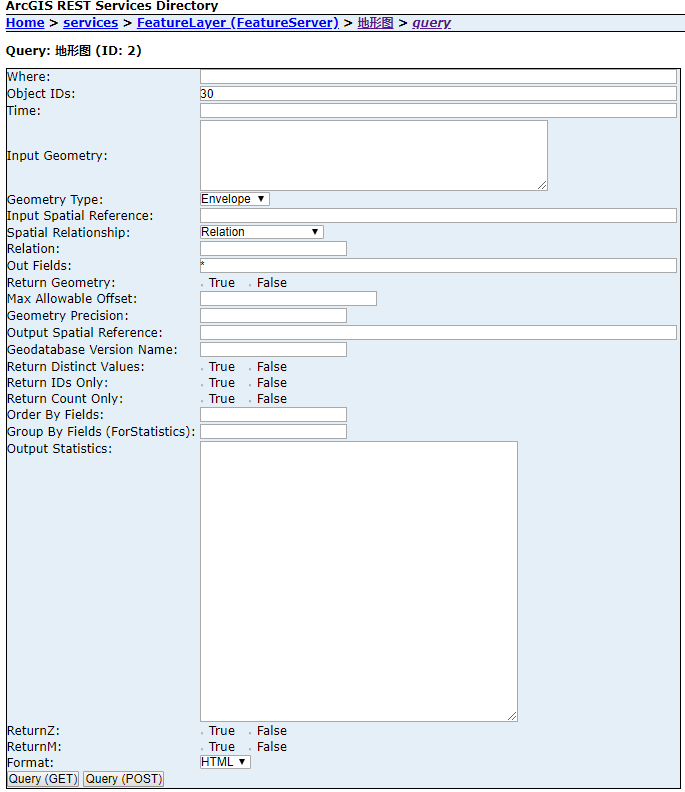This screenshot has width=685, height=792.
Task: Open the 地形图 layer breadcrumb link
Action: (x=375, y=23)
